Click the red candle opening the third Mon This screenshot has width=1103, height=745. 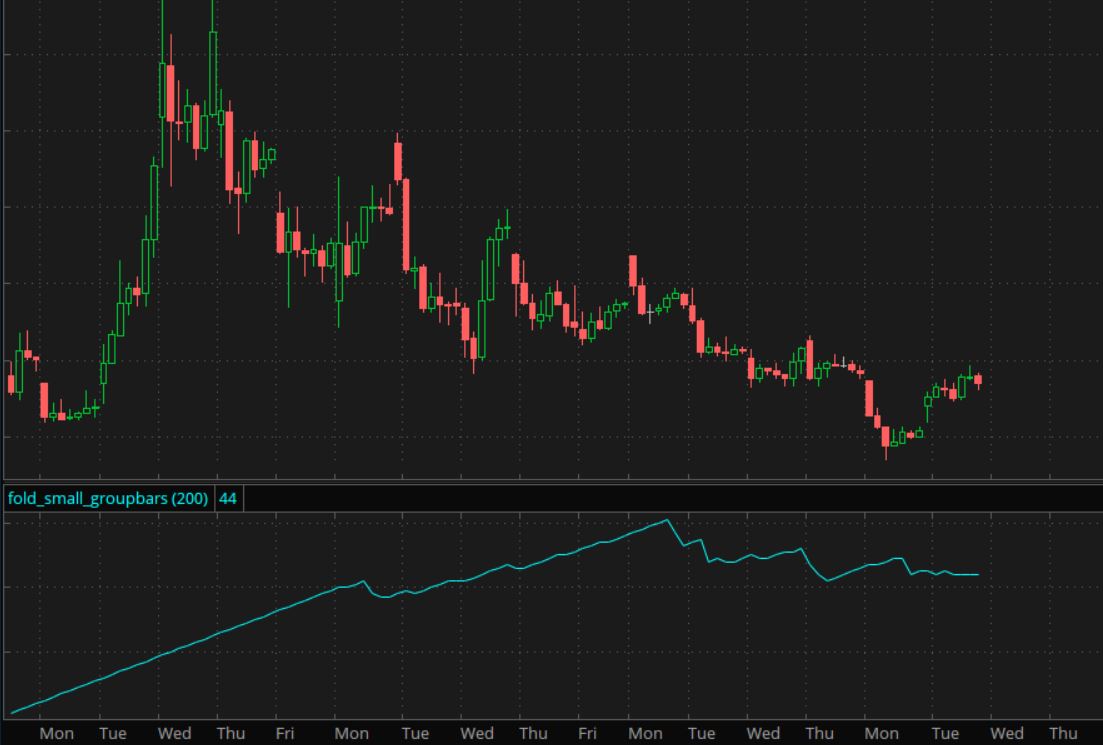click(x=633, y=271)
